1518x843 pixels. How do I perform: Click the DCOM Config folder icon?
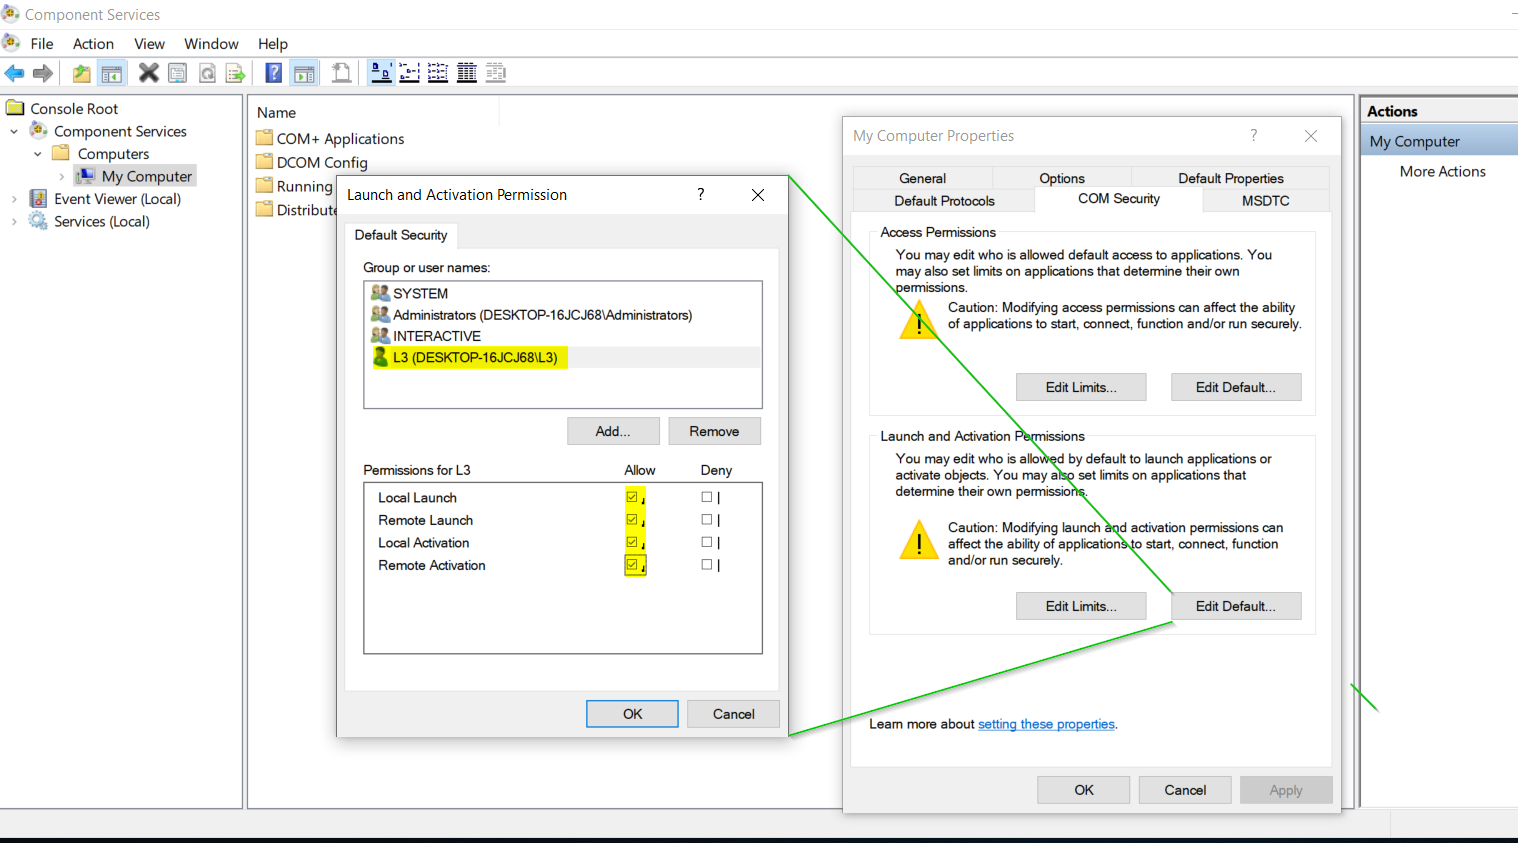pos(265,162)
